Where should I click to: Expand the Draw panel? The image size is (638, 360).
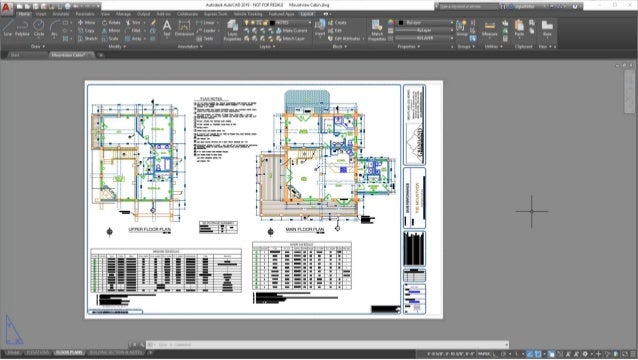(x=38, y=46)
